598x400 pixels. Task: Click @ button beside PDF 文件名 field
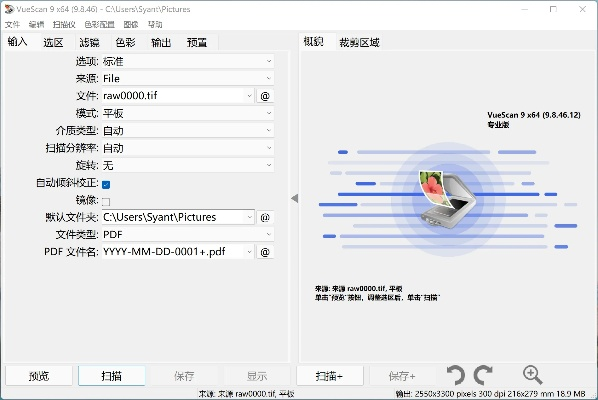click(265, 252)
